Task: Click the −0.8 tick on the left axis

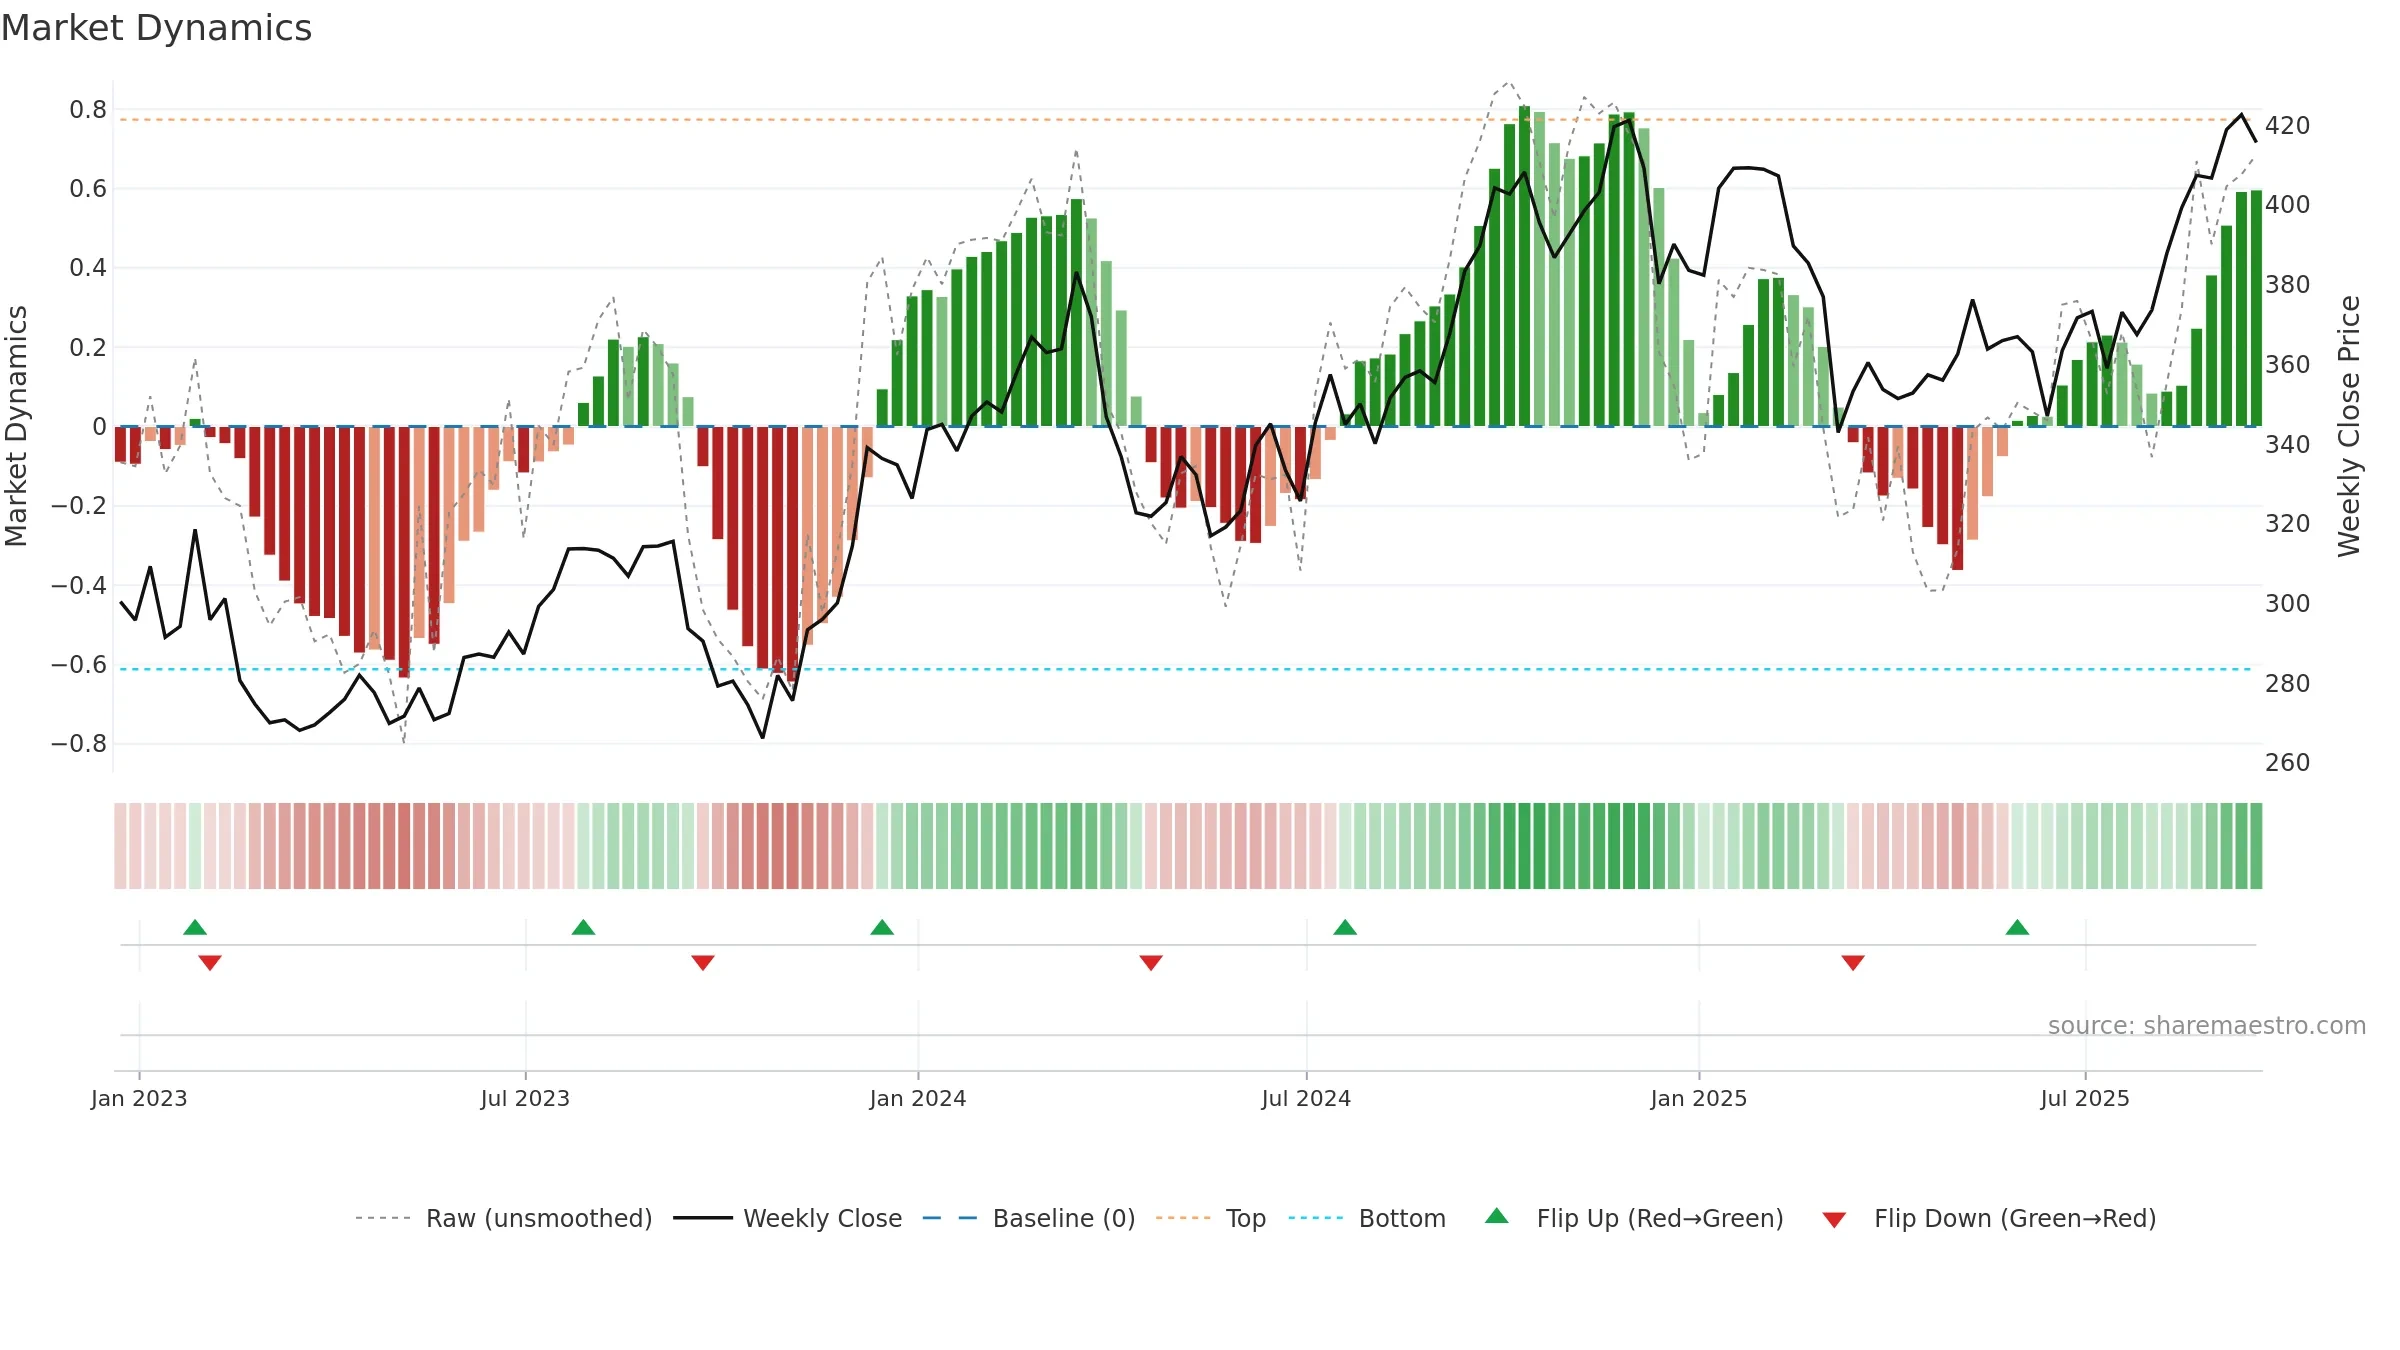Action: (x=79, y=743)
